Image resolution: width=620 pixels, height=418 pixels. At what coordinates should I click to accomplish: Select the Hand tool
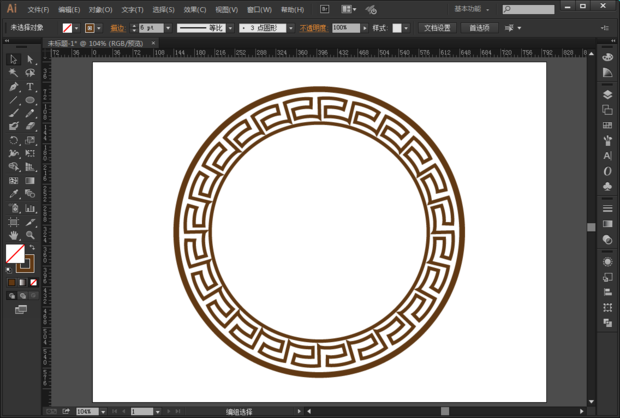[14, 235]
